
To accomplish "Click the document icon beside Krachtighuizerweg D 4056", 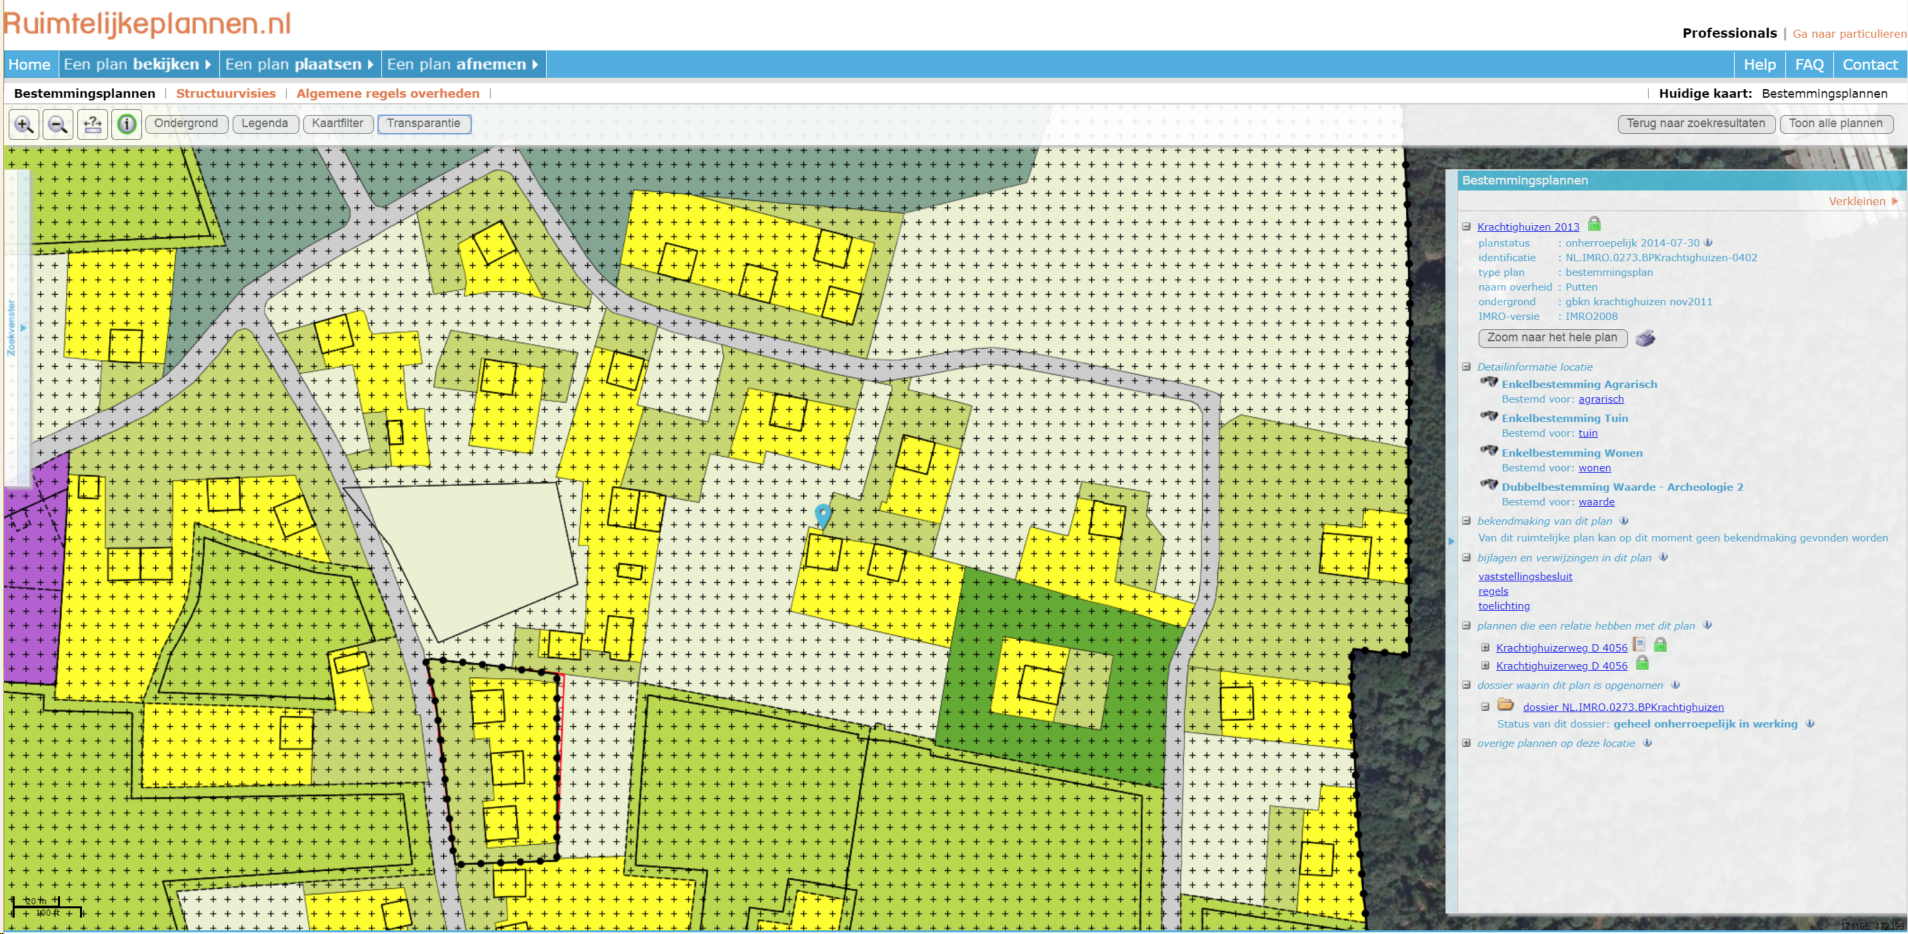I will point(1638,645).
